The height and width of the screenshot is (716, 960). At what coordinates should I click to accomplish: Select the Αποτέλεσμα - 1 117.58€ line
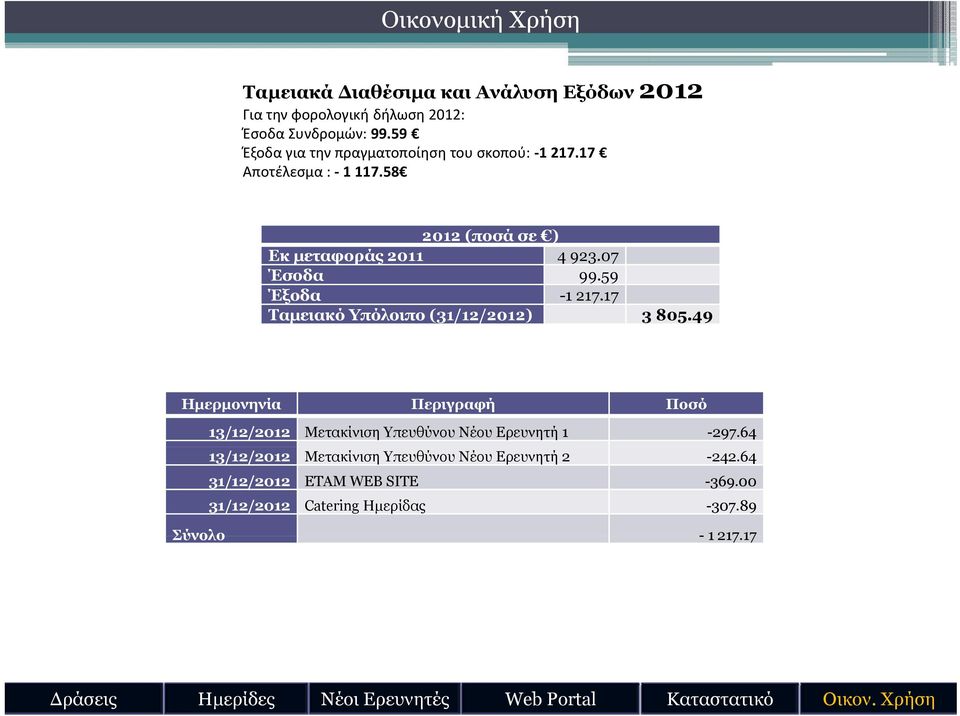click(x=324, y=171)
